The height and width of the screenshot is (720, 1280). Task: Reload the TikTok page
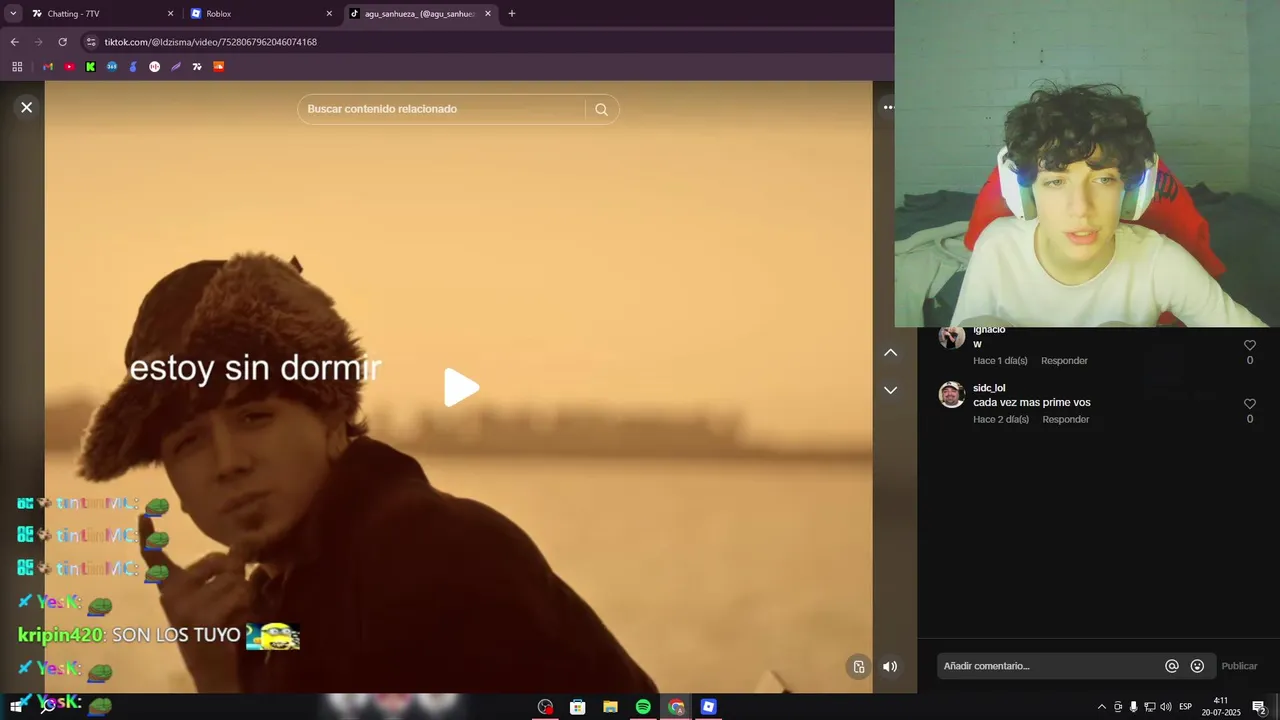point(62,42)
